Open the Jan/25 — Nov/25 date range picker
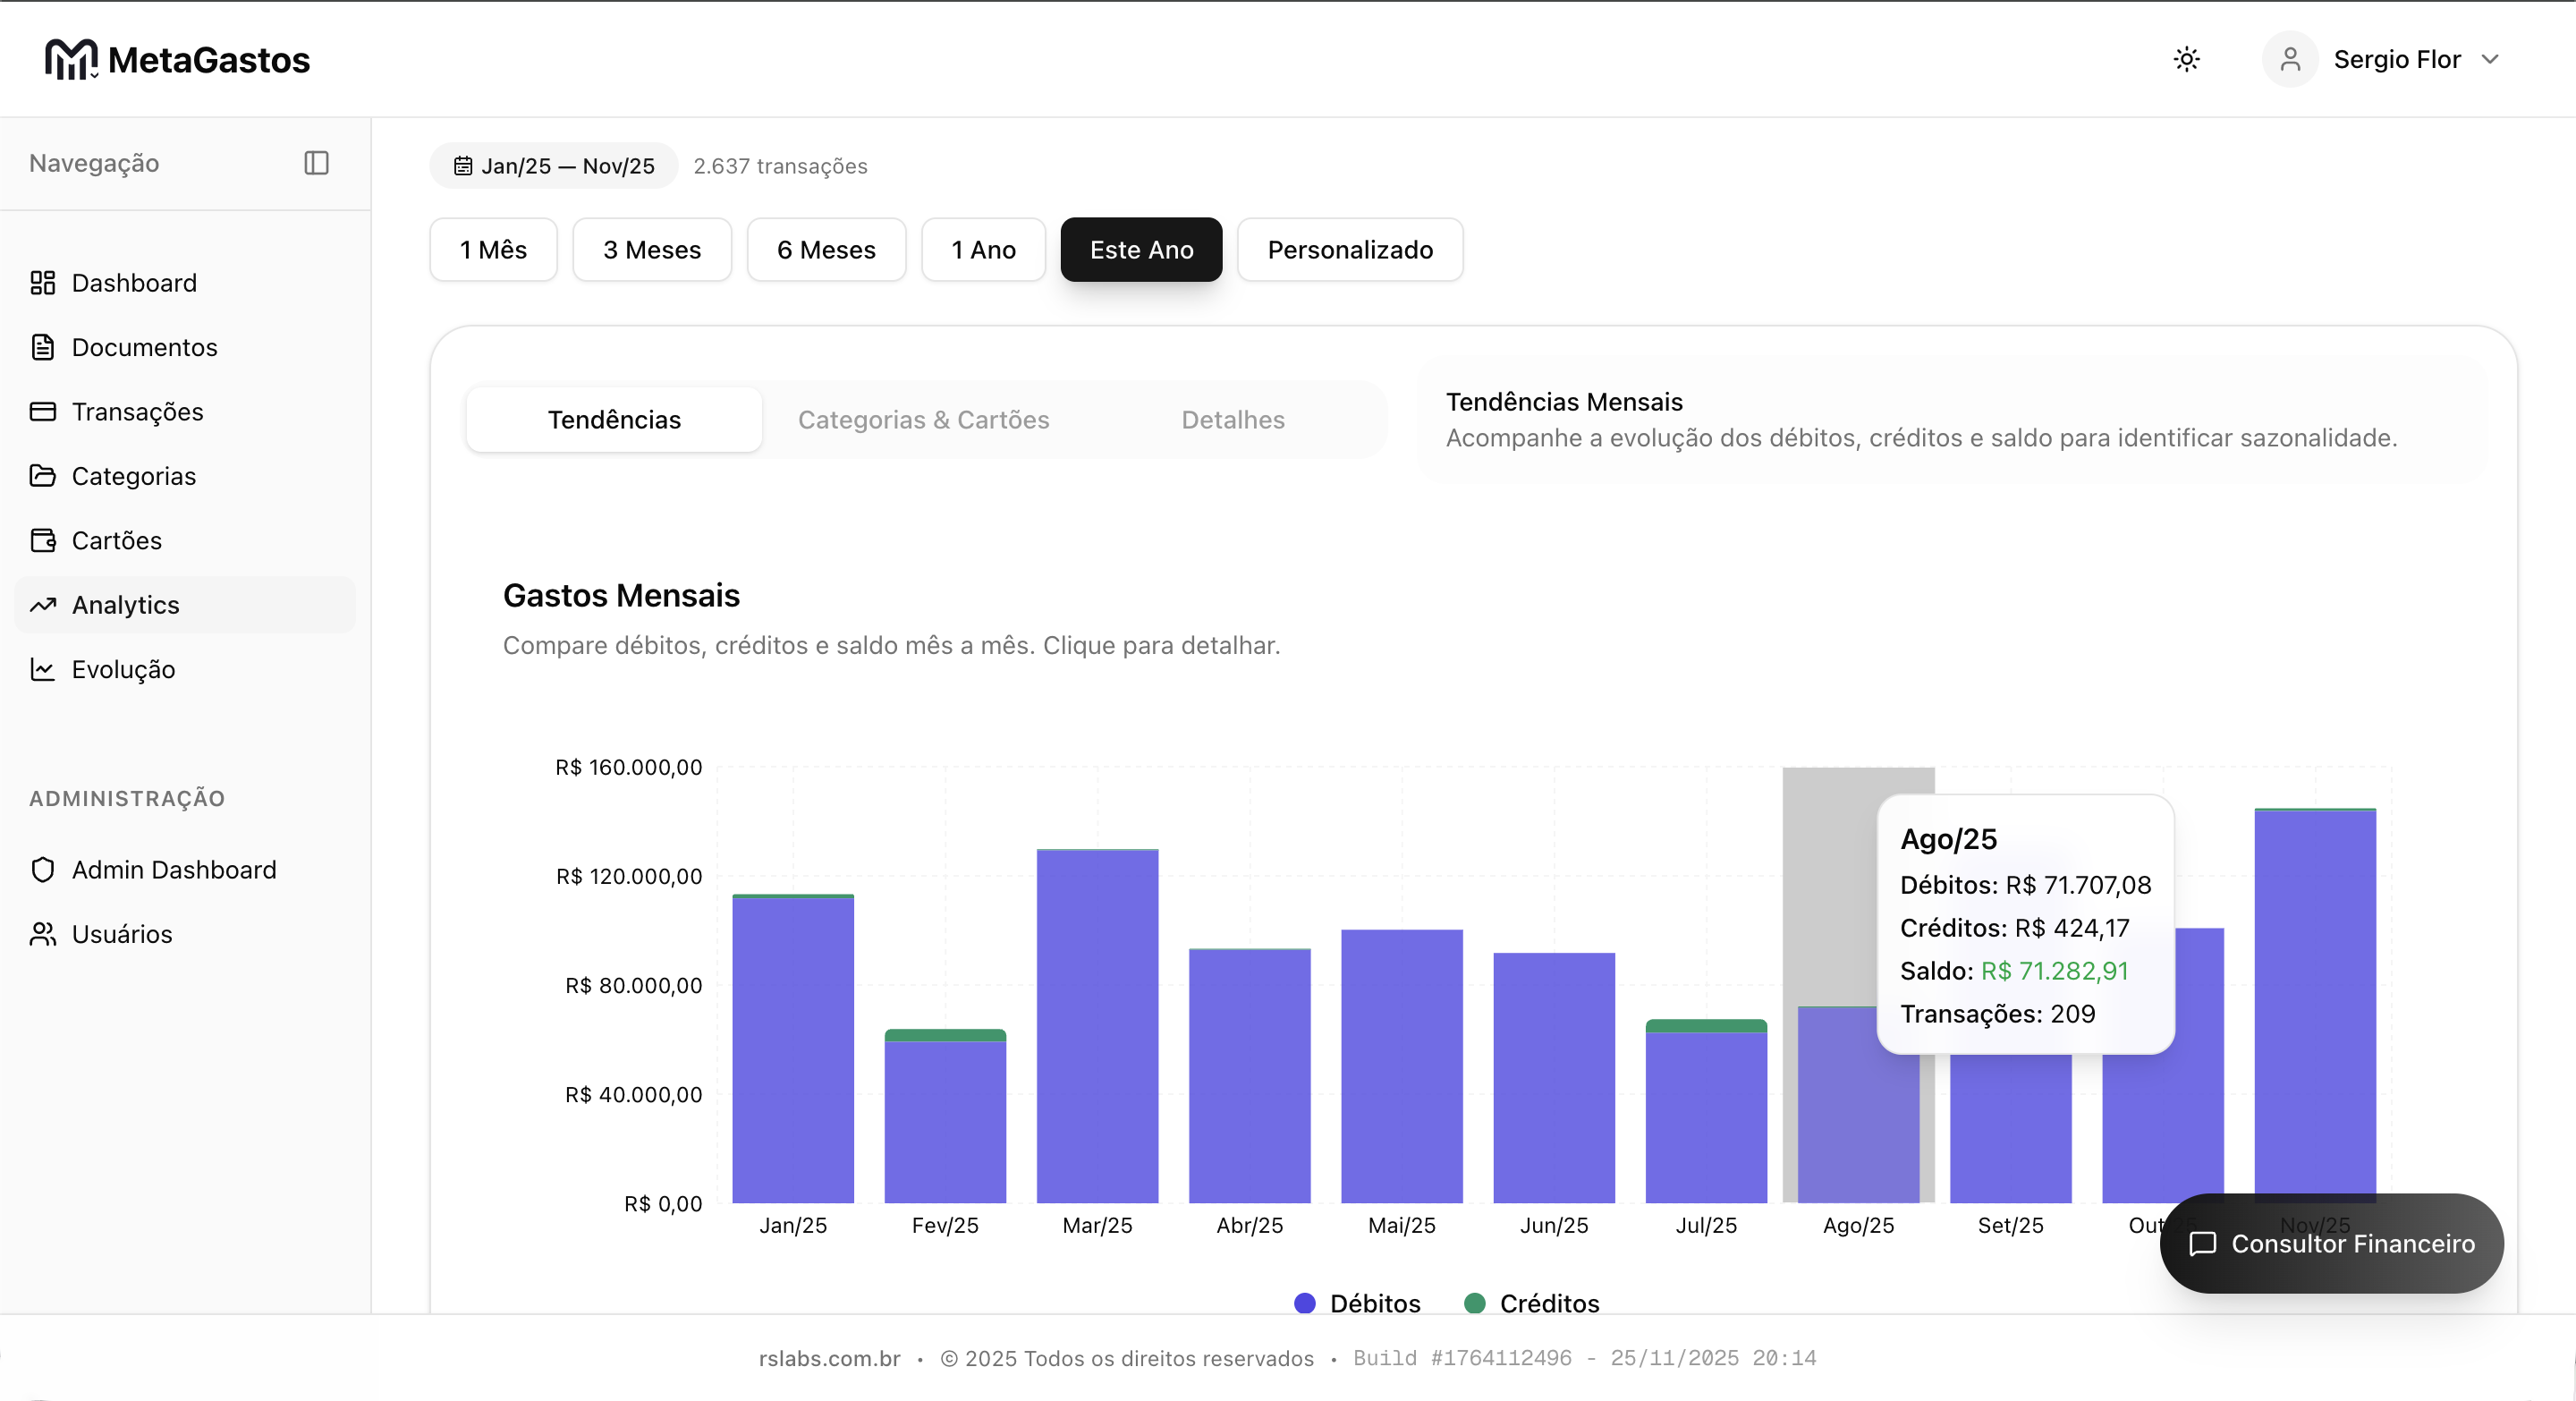 [x=555, y=166]
